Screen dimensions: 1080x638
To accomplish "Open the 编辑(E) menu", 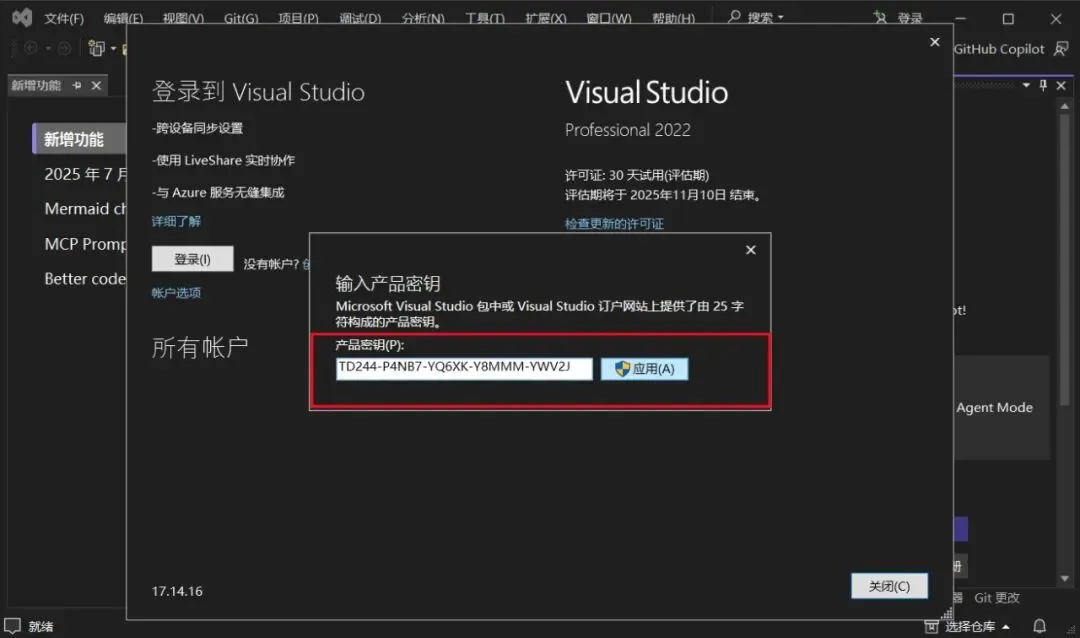I will pyautogui.click(x=123, y=19).
